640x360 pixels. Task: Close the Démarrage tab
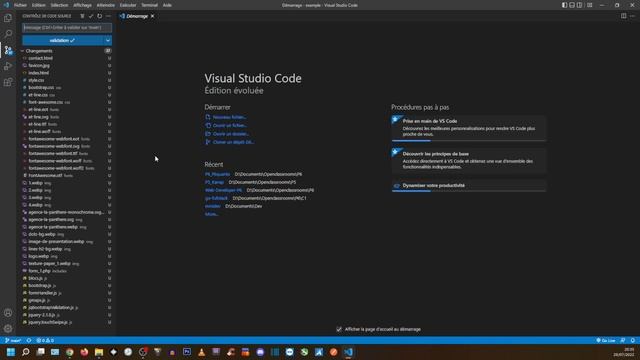153,16
